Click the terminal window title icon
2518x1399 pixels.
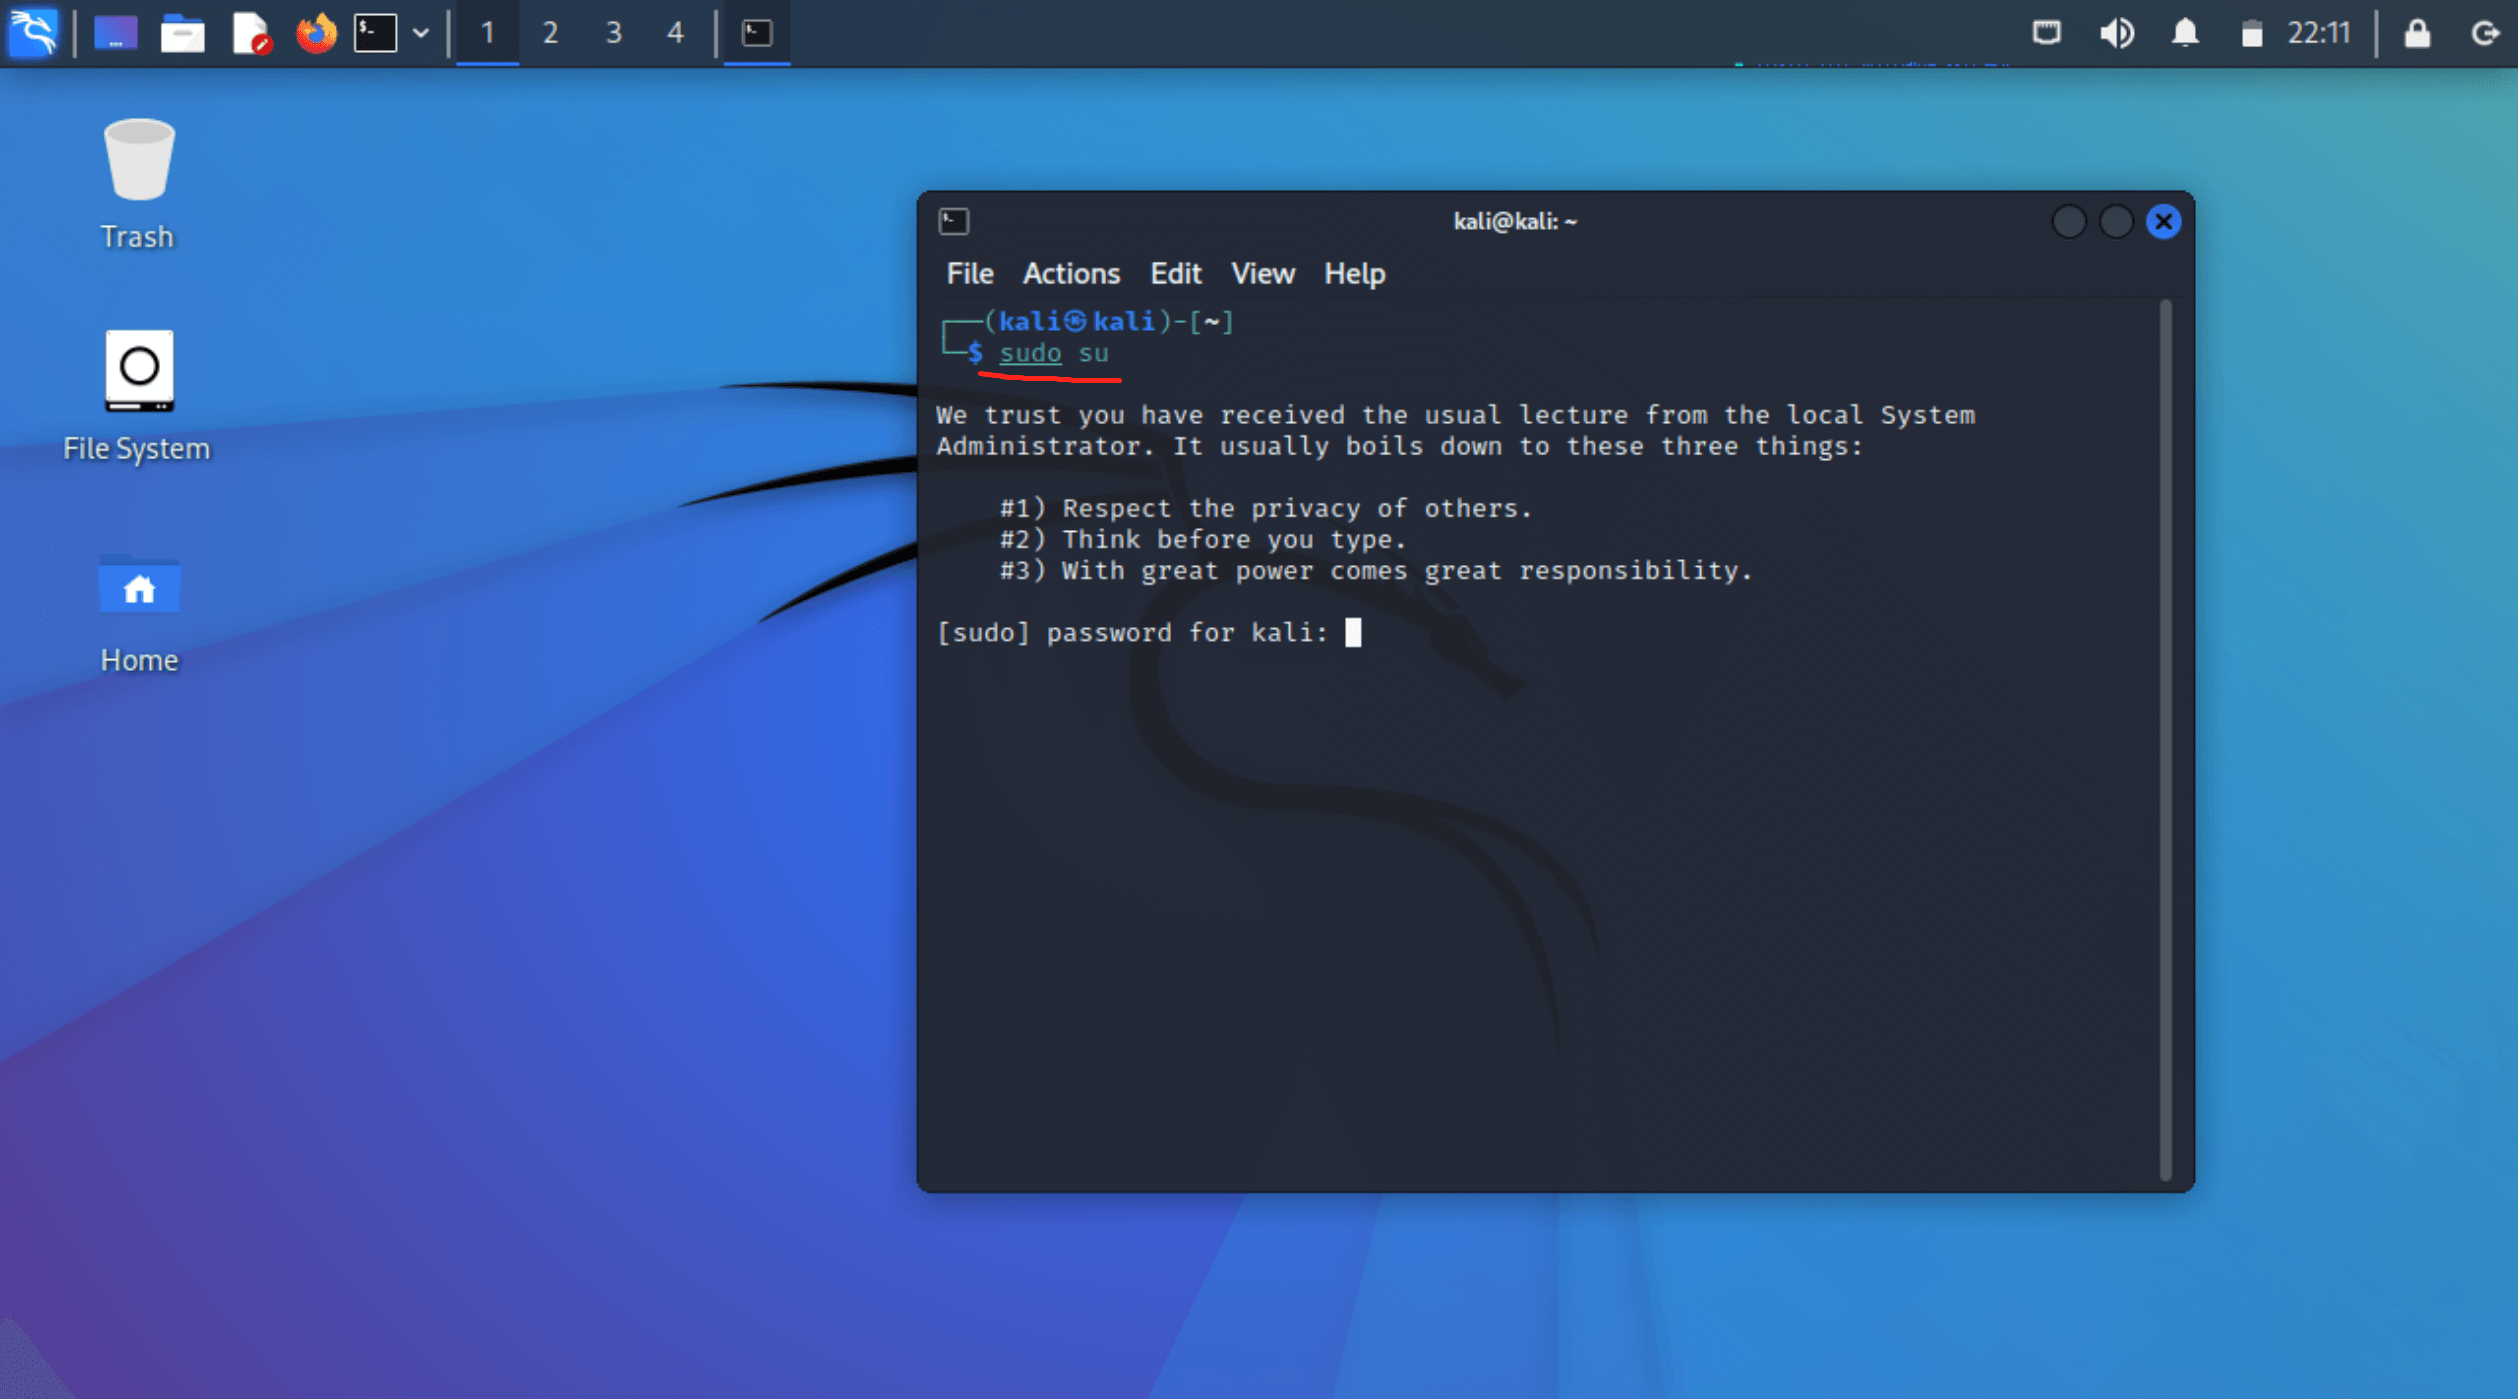[954, 221]
